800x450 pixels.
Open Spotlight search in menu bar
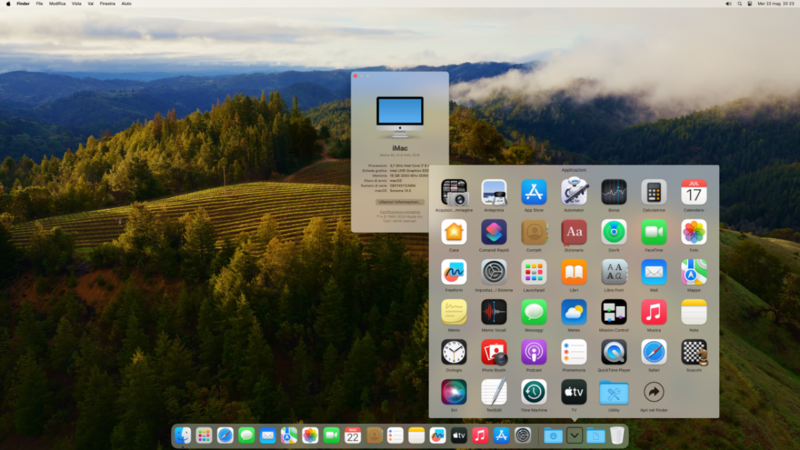(739, 4)
